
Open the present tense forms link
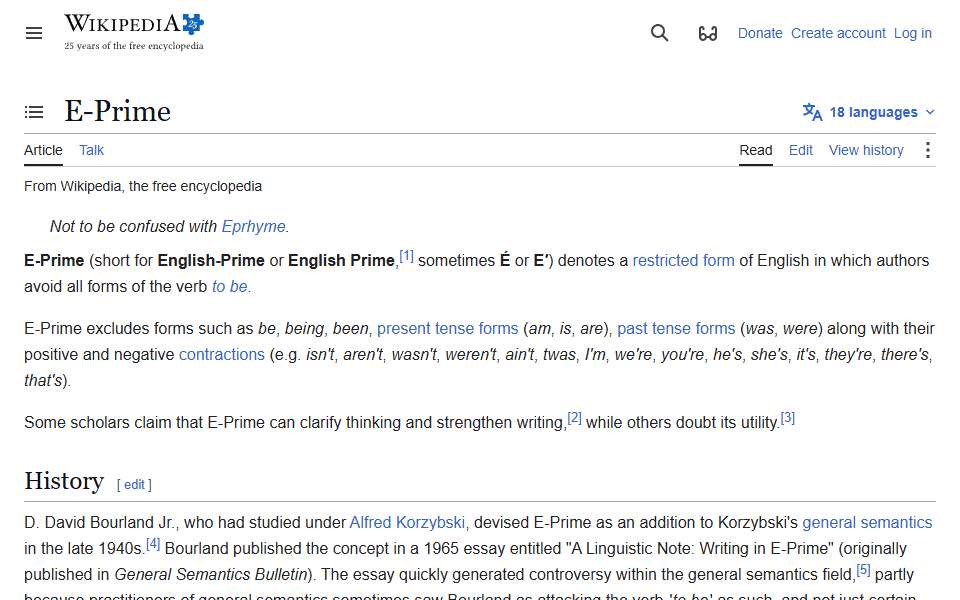click(x=448, y=328)
